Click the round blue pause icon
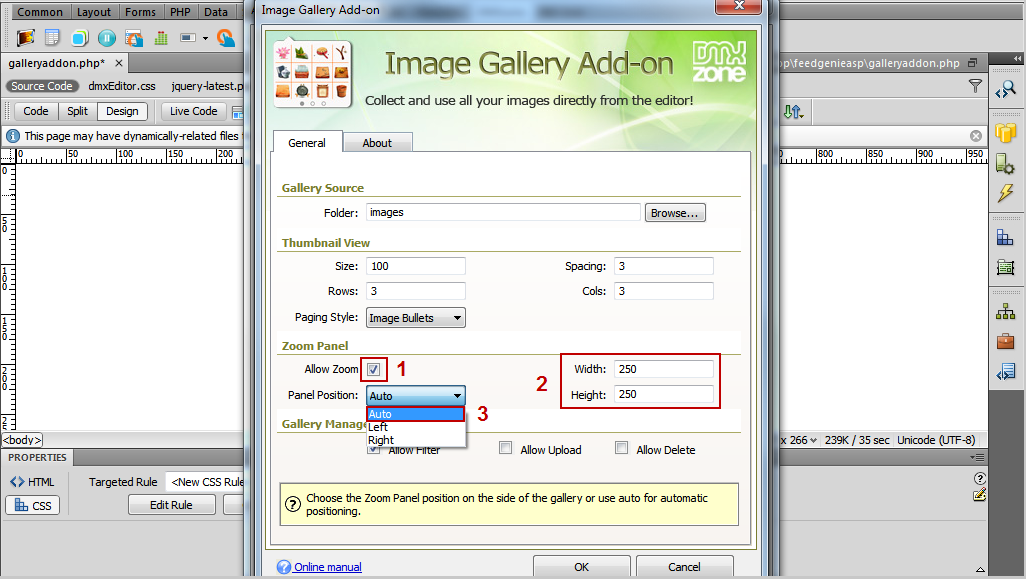Viewport: 1026px width, 579px height. [x=107, y=38]
